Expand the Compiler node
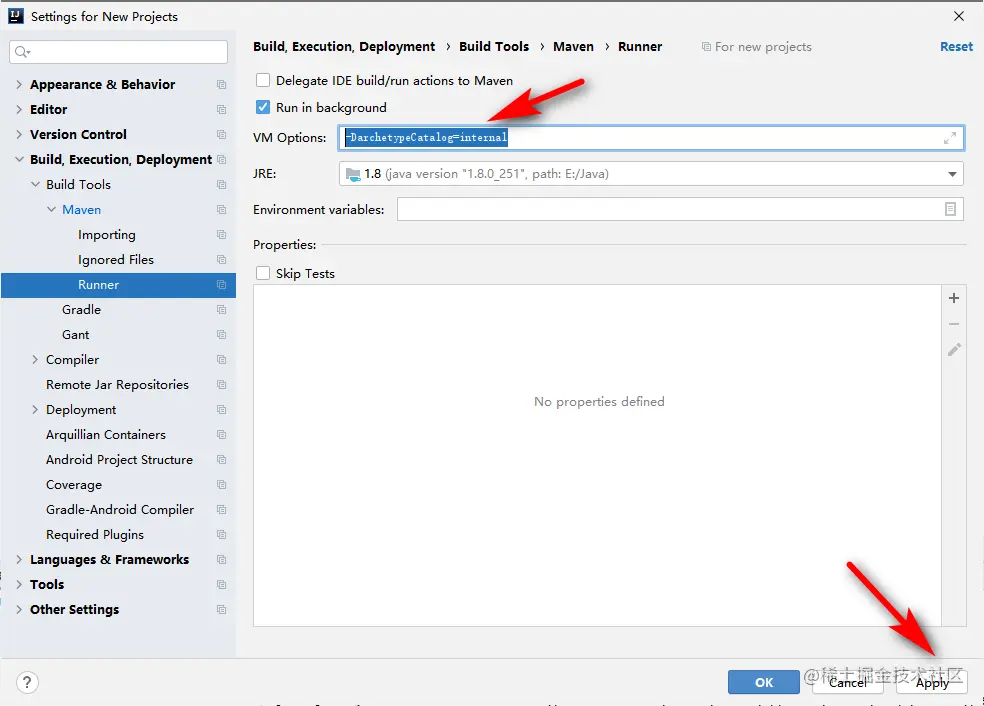The image size is (984, 706). (35, 360)
